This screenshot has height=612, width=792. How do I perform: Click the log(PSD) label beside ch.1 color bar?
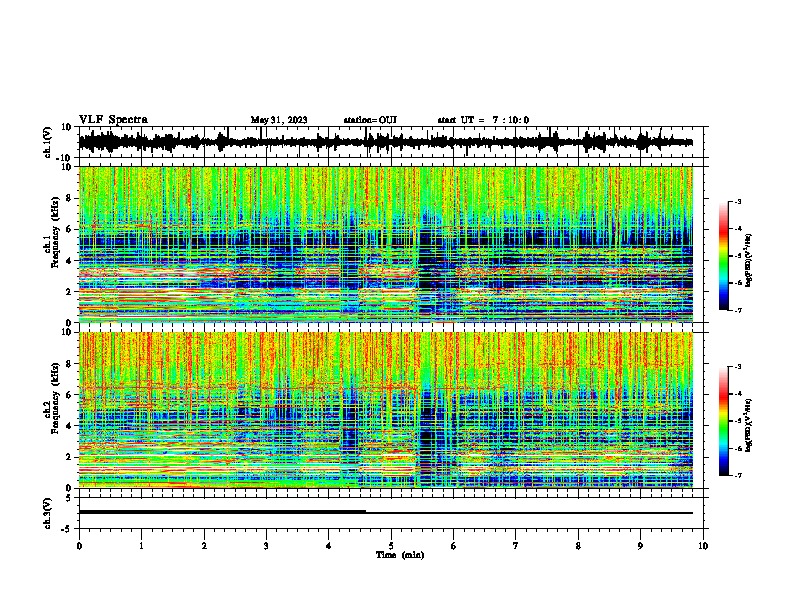coord(749,260)
